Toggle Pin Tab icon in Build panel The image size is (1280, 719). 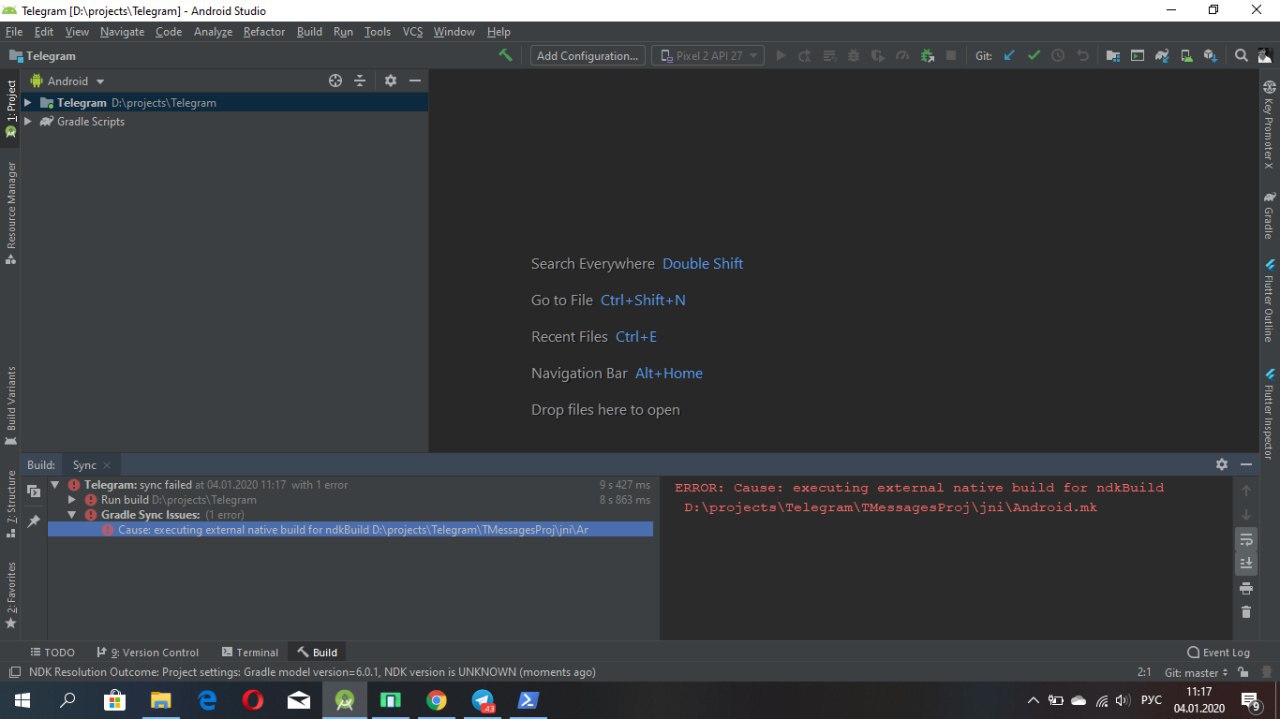[x=33, y=521]
